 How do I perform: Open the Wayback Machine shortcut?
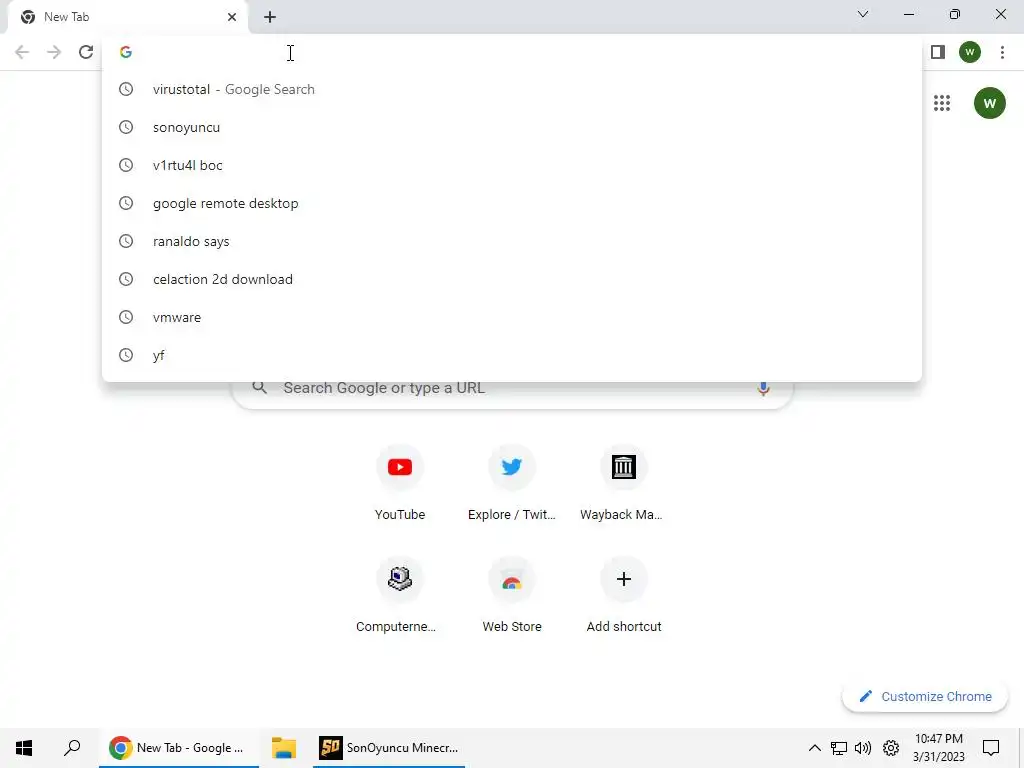coord(624,481)
